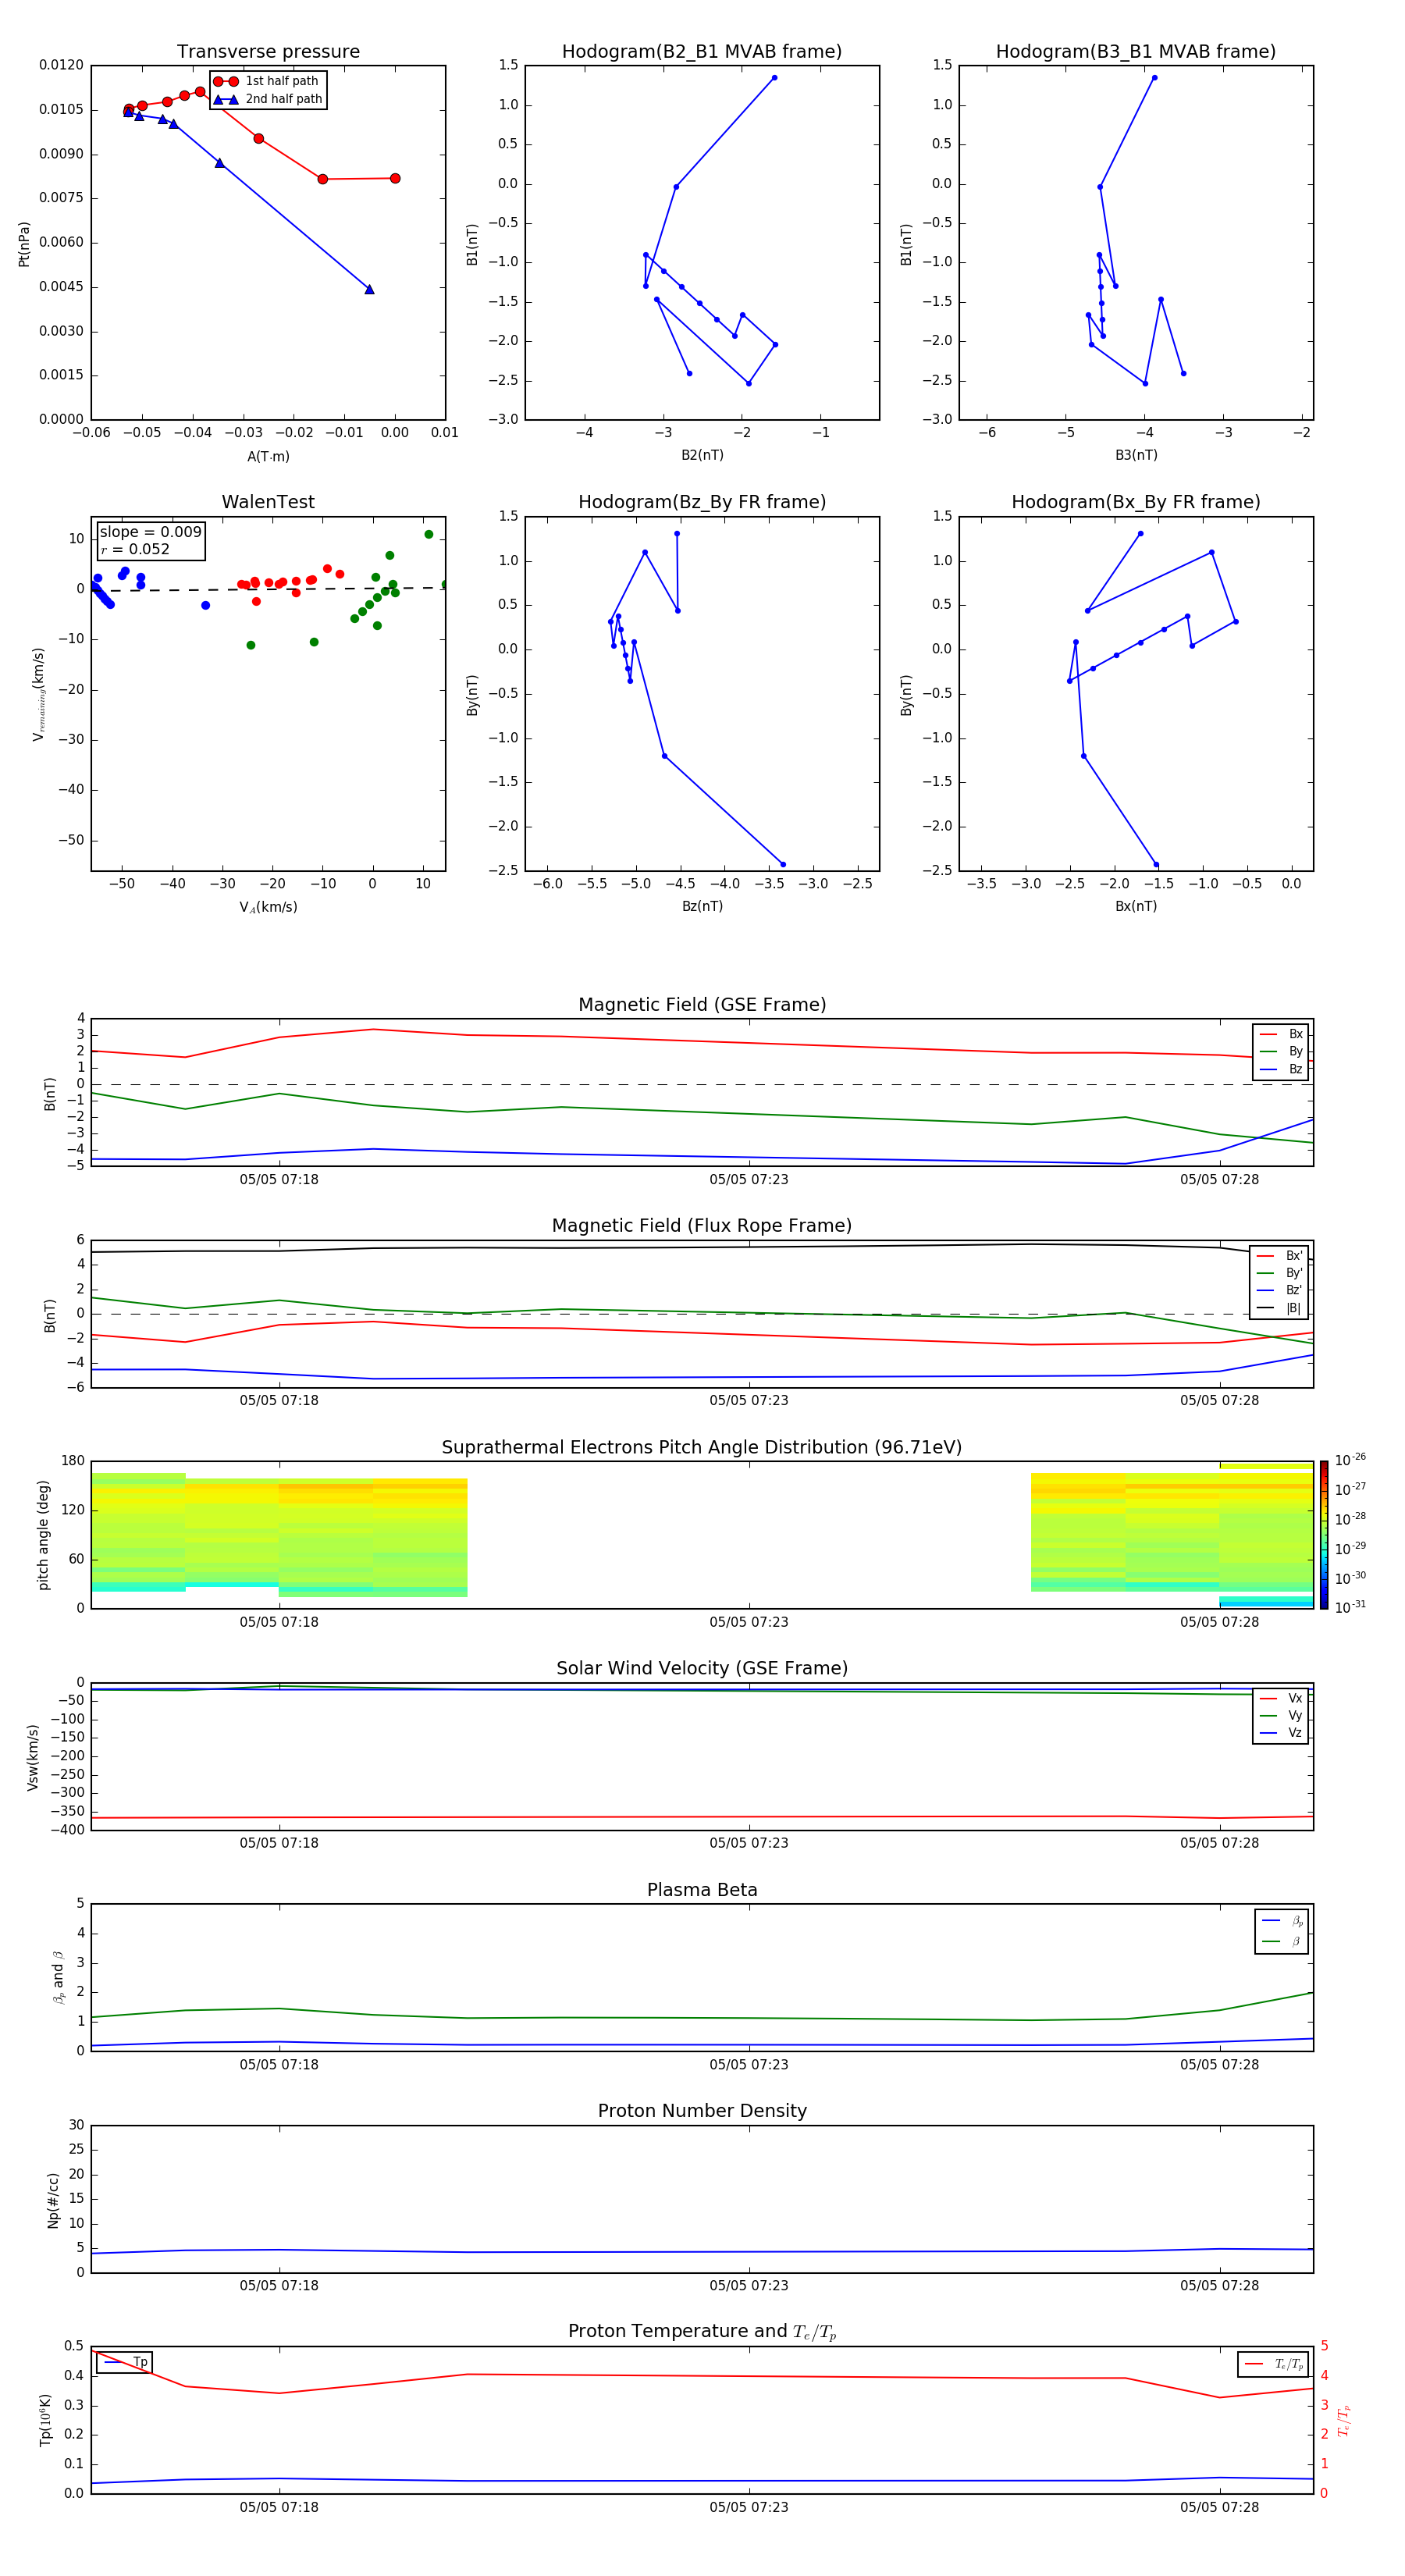Click the 'r = 0.052' annotation
Viewport: 1405px width, 2576px height.
[x=135, y=549]
